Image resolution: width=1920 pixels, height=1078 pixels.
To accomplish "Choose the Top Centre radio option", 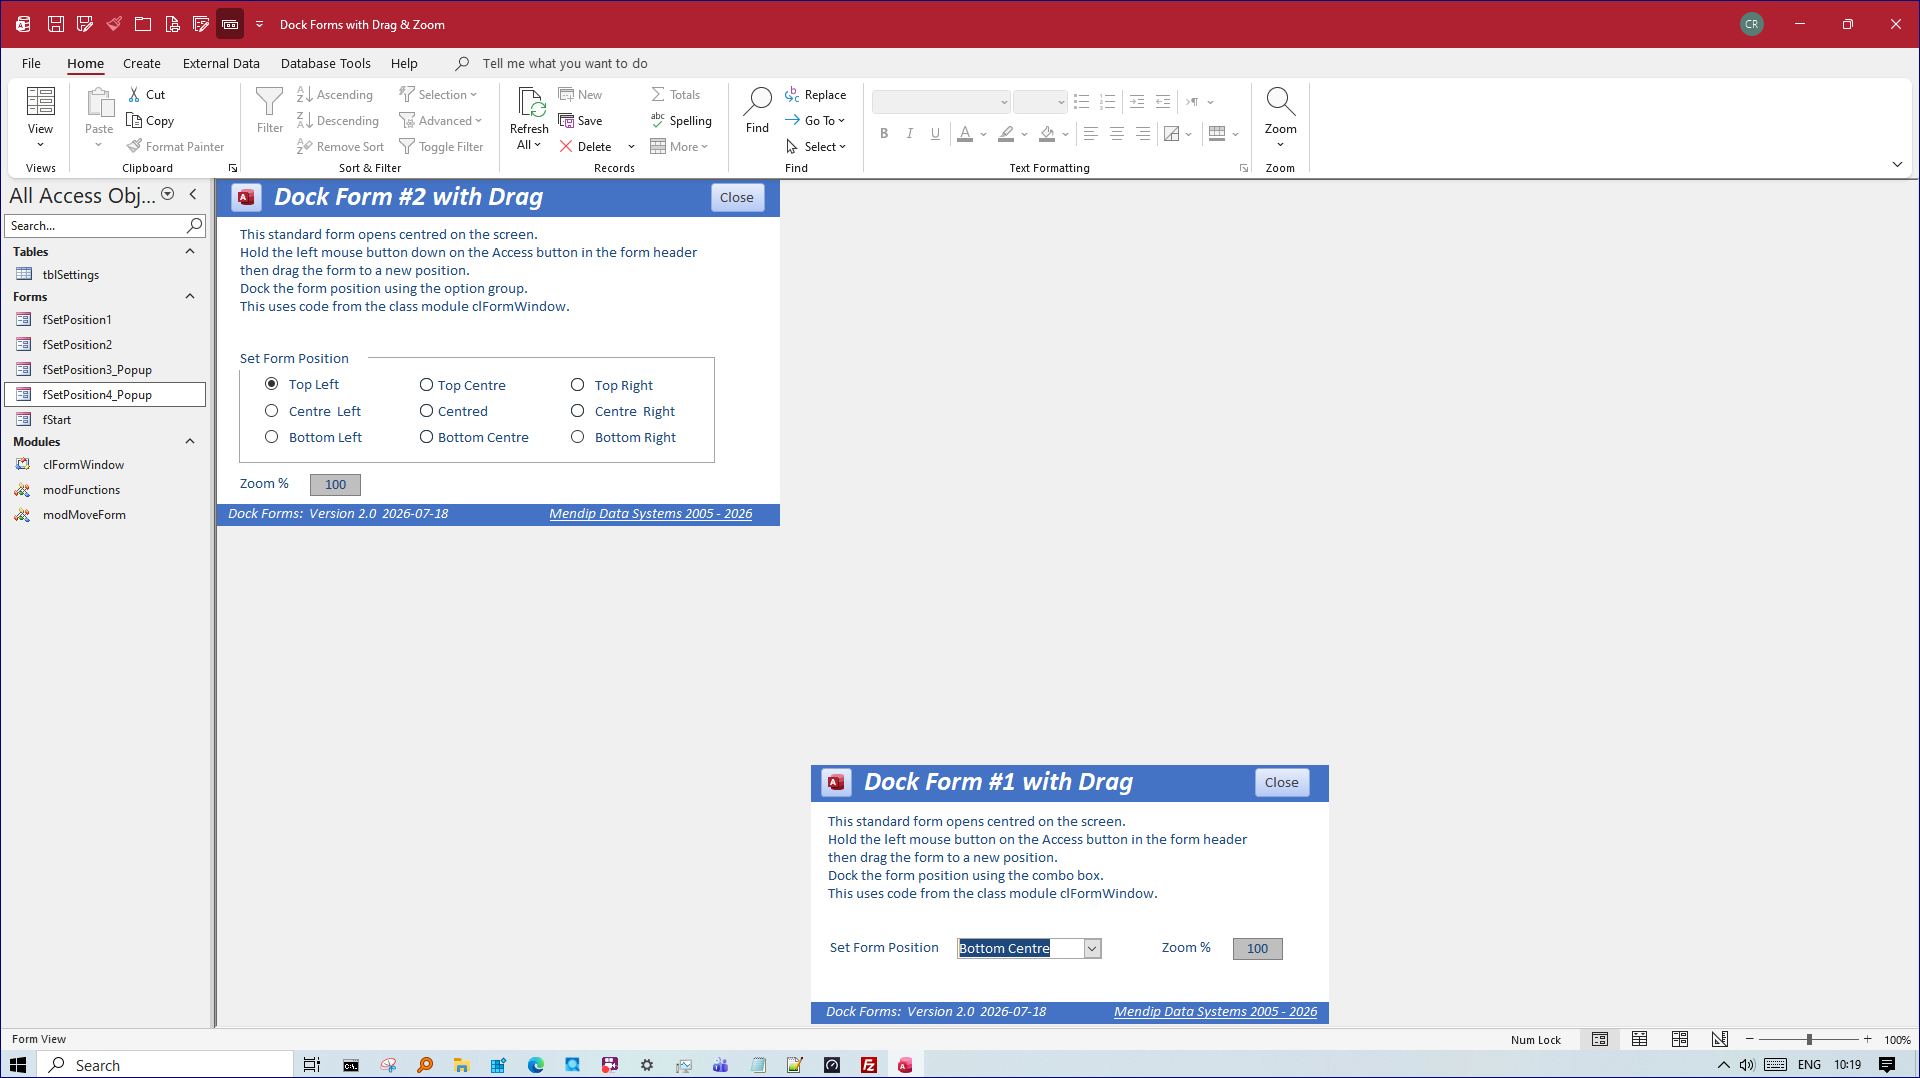I will point(426,385).
